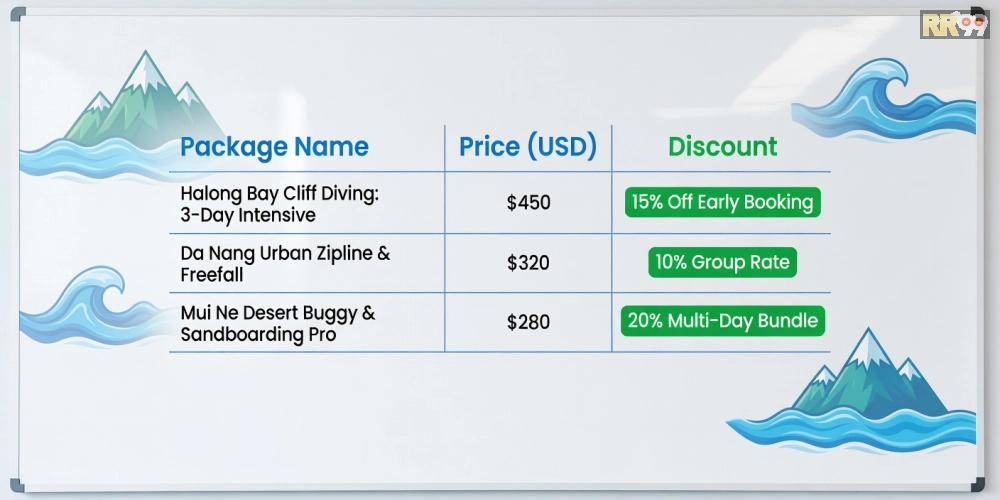Select the Price (USD) column header
Viewport: 1000px width, 500px height.
527,147
